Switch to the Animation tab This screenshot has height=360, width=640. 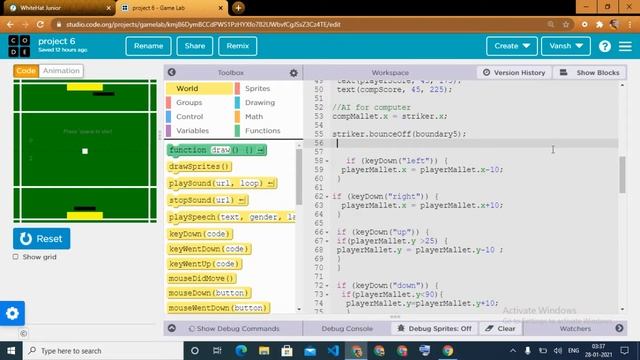(61, 71)
